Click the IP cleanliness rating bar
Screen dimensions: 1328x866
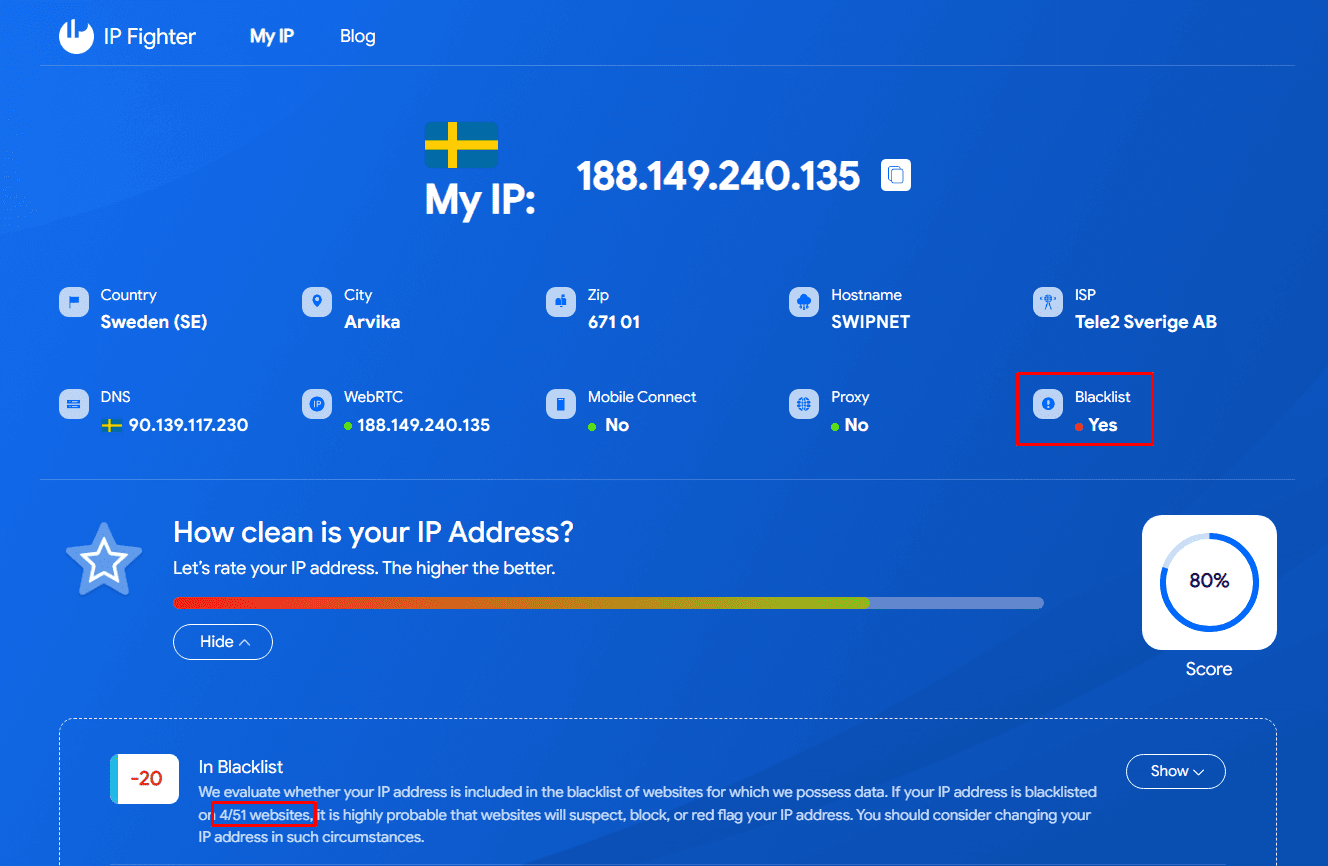point(608,603)
